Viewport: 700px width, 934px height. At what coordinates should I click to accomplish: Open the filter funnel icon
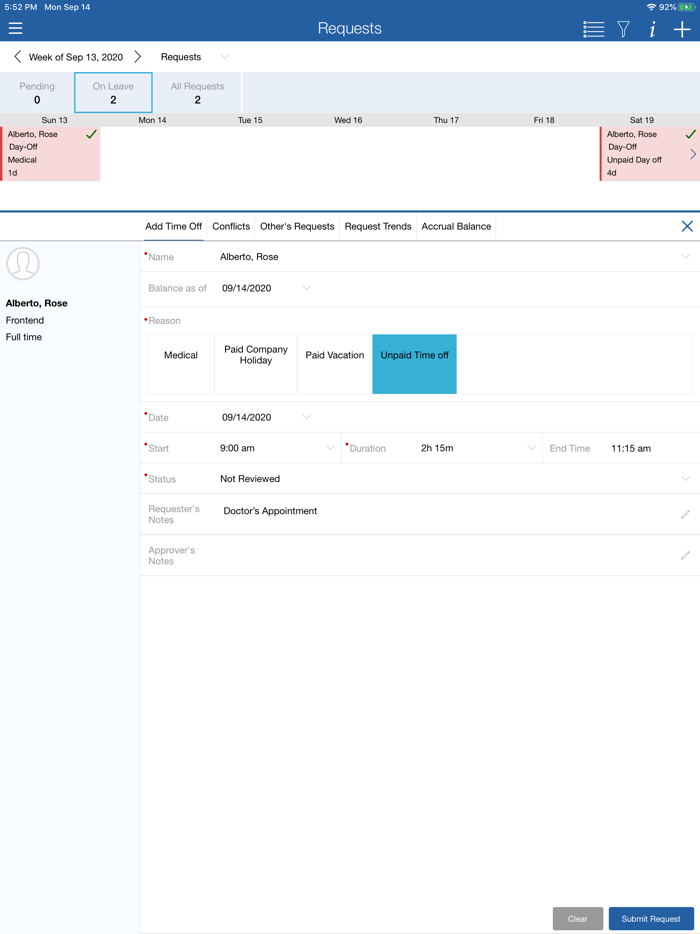point(623,29)
